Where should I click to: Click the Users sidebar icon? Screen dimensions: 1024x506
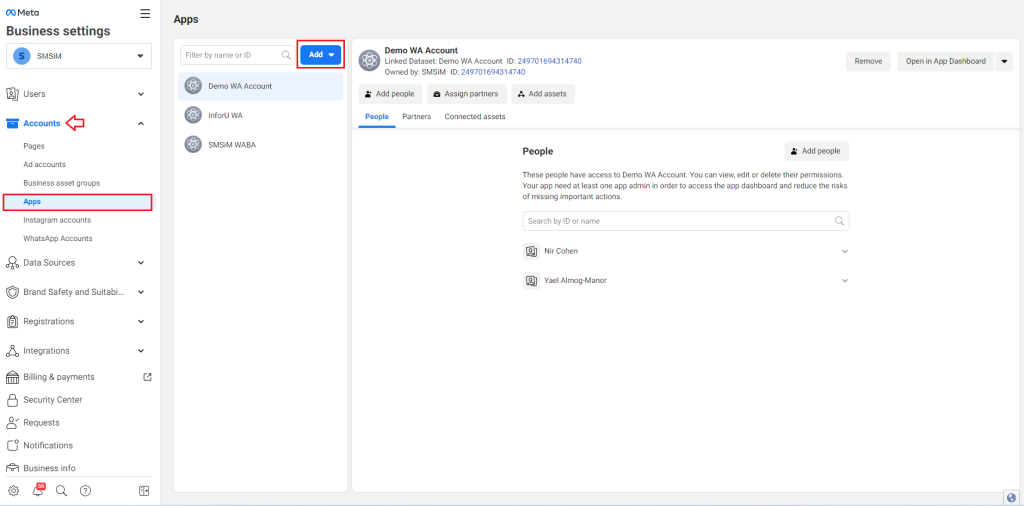coord(12,94)
